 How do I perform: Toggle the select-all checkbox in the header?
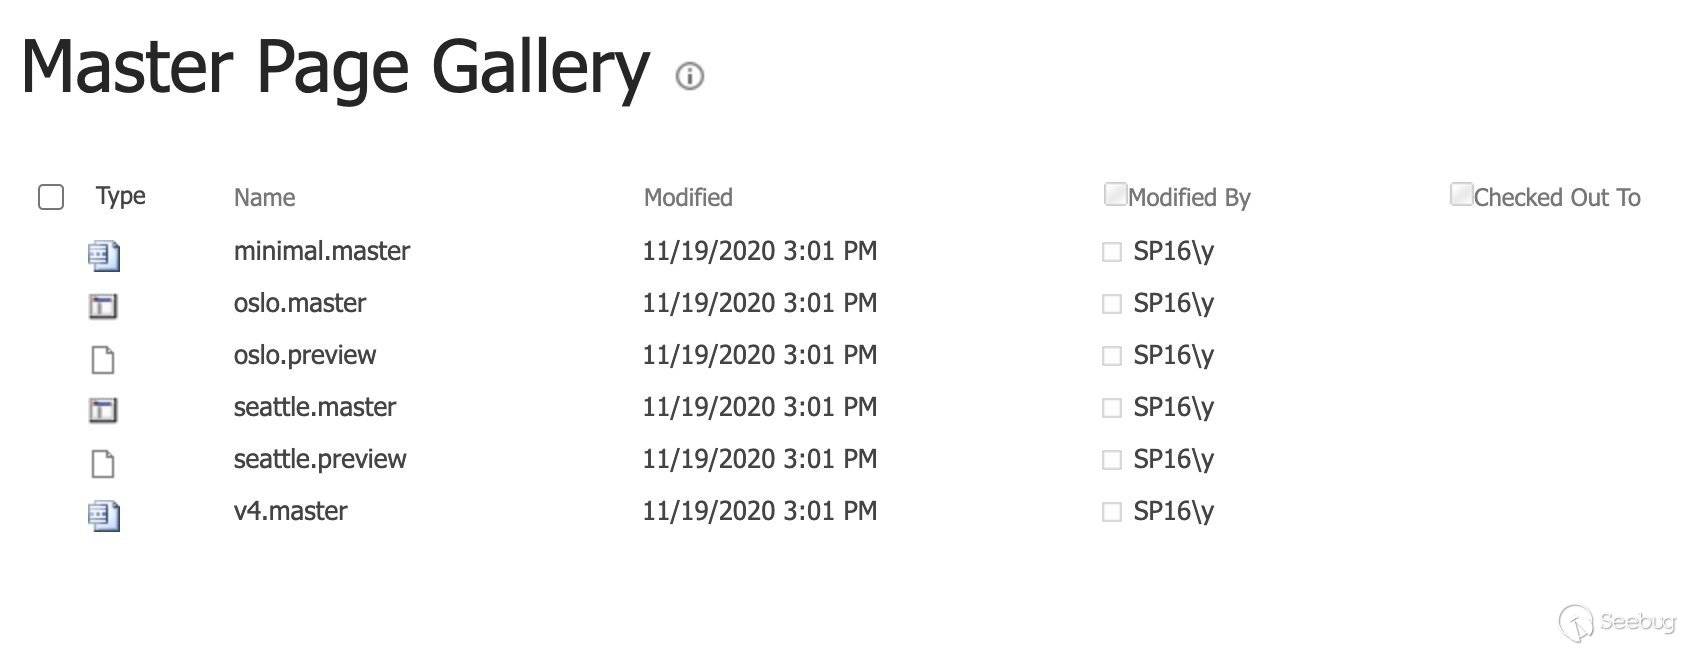tap(51, 197)
